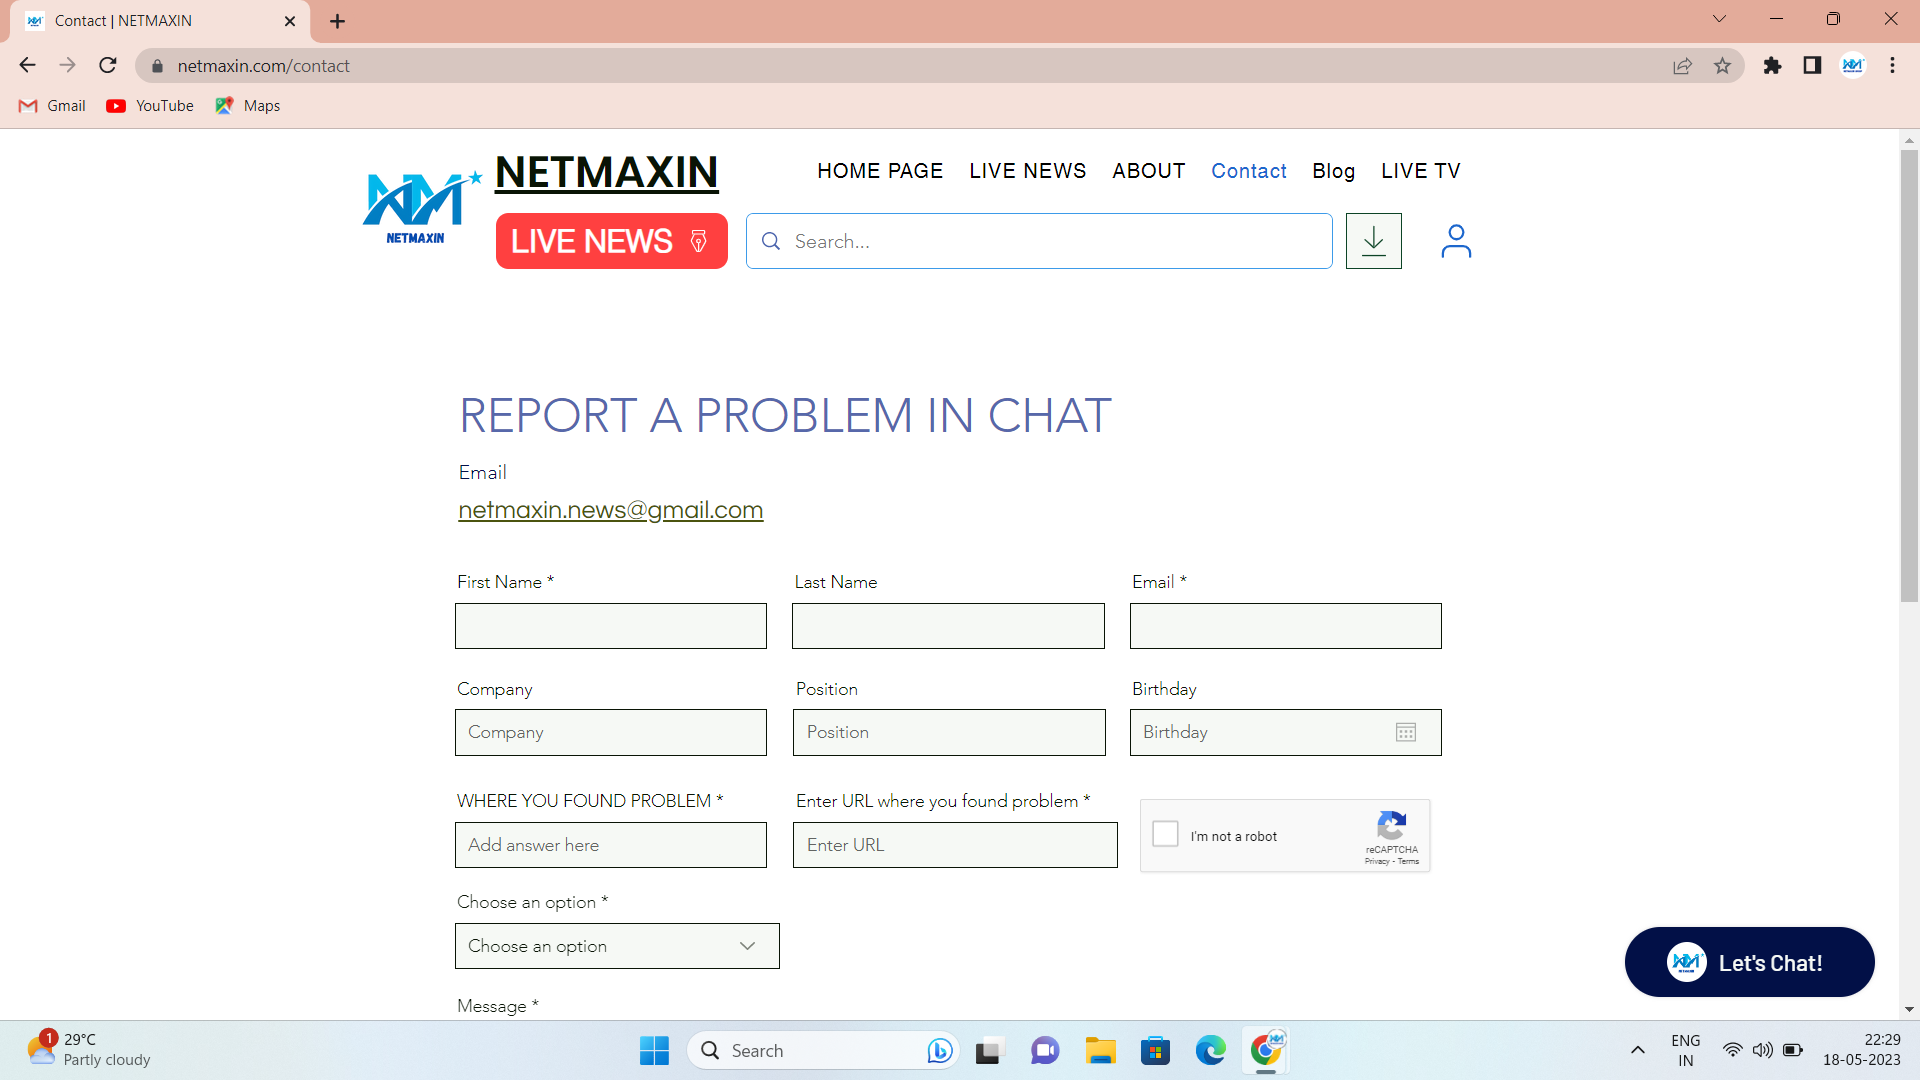Click the page vertical scrollbar thumb
The image size is (1920, 1080).
click(1909, 375)
